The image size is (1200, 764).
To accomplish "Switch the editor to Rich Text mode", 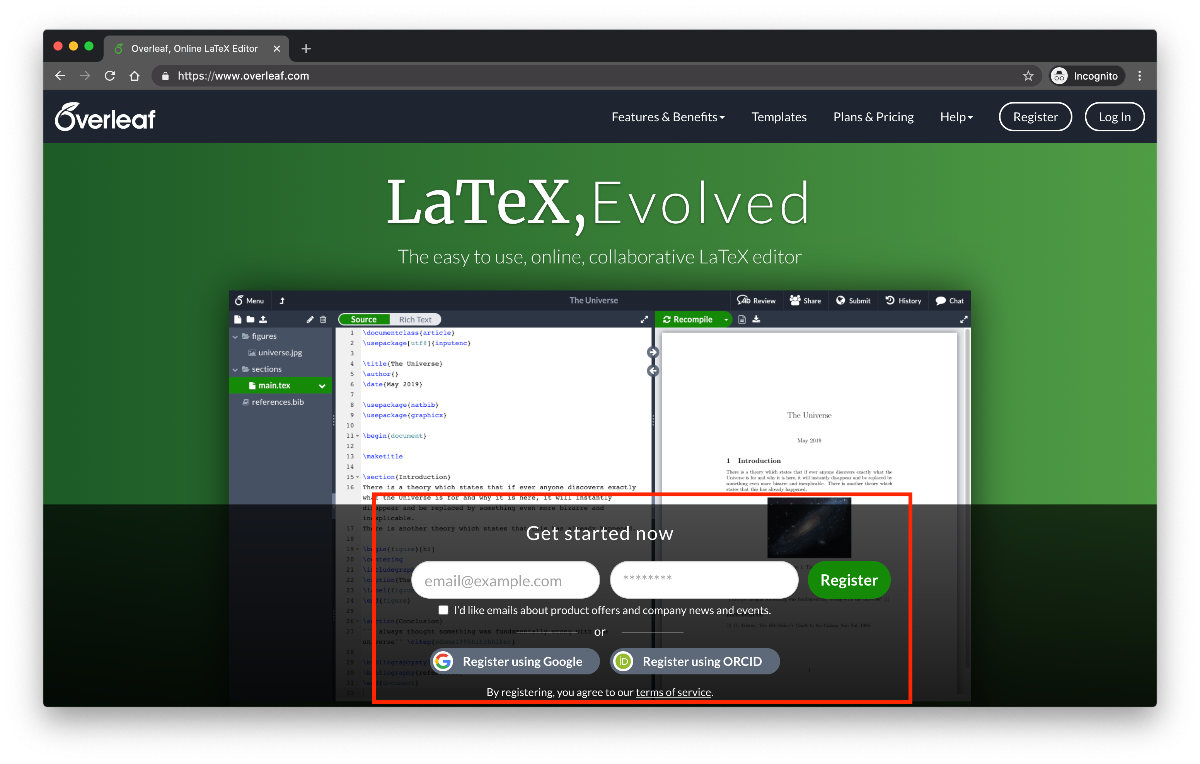I will tap(415, 320).
